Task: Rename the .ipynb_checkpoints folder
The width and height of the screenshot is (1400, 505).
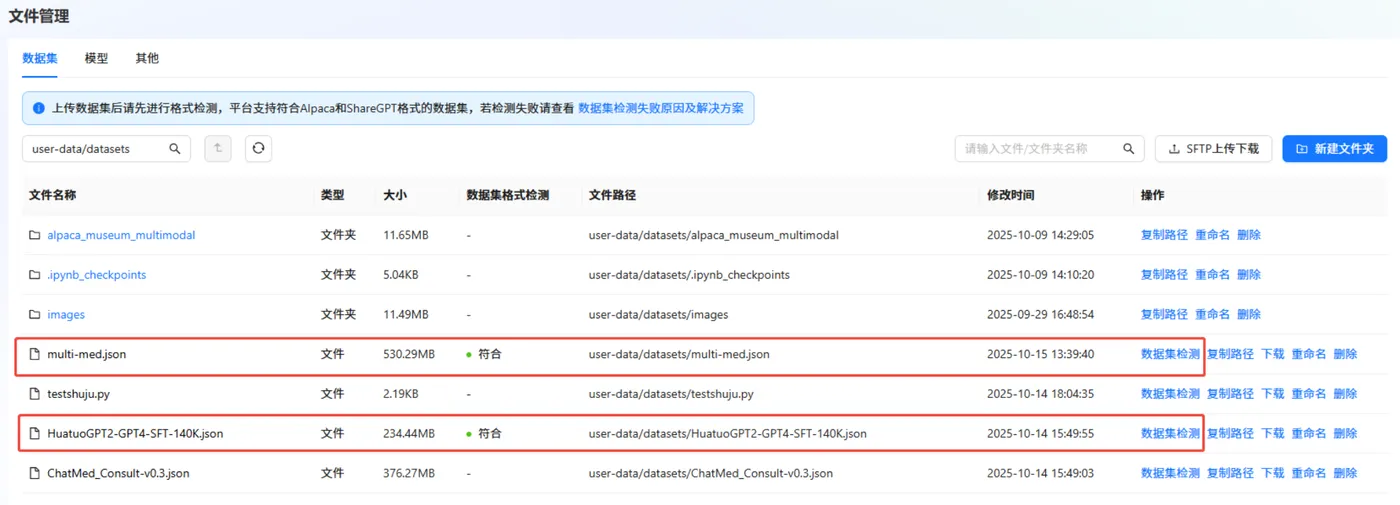Action: click(1212, 275)
